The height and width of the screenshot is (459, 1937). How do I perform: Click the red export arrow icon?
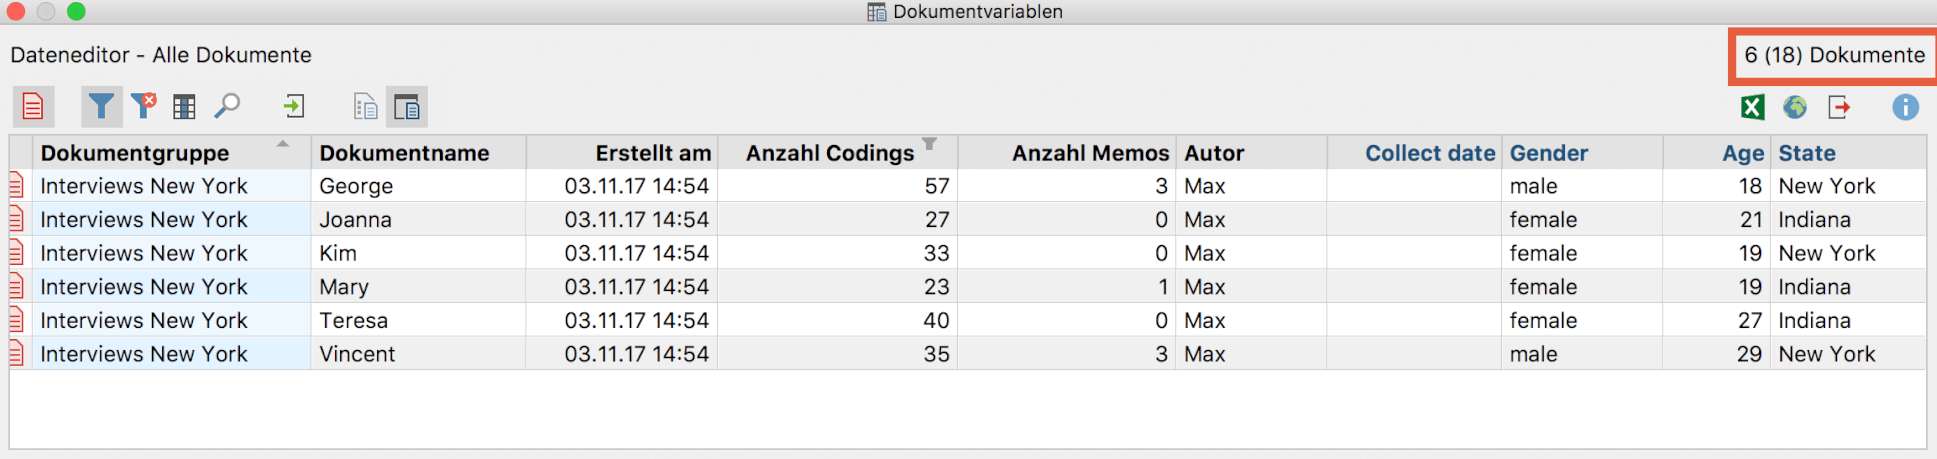pos(1839,107)
